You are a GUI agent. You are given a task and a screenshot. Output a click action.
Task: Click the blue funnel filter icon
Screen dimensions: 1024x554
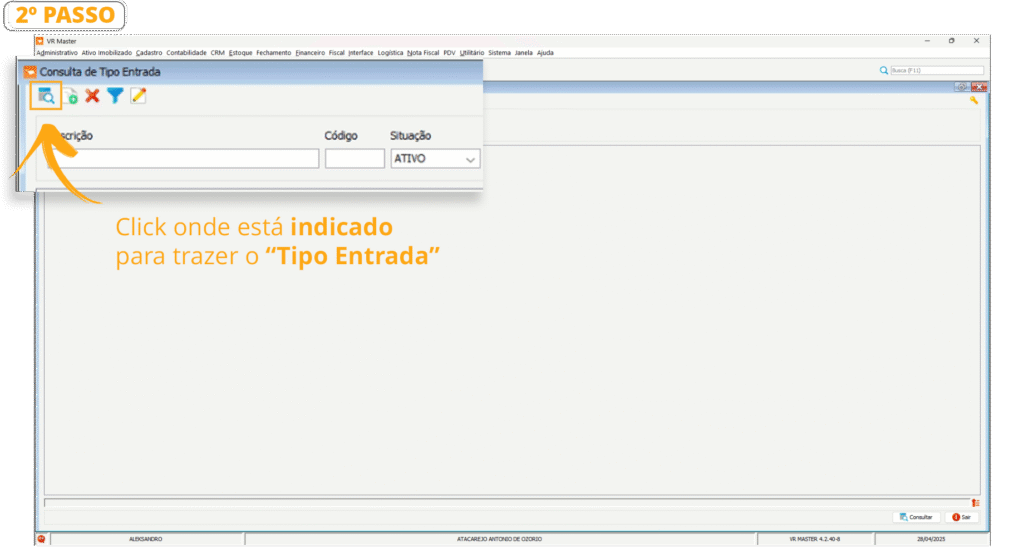pos(115,96)
